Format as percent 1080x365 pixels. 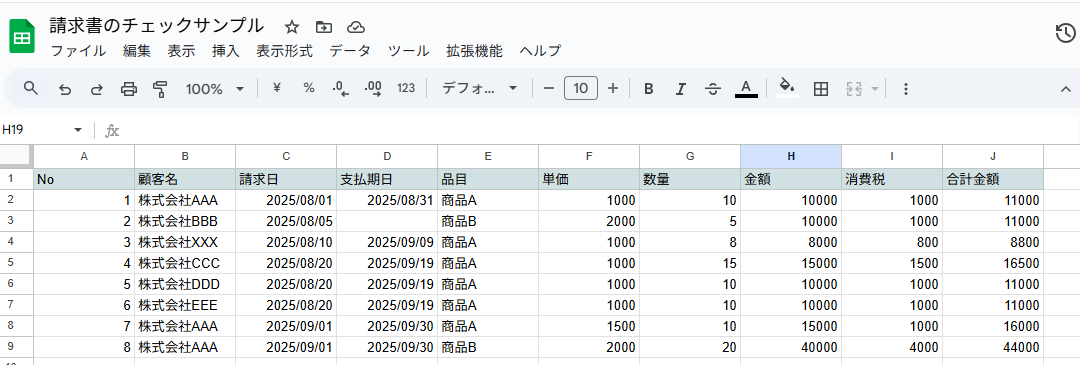coord(309,88)
